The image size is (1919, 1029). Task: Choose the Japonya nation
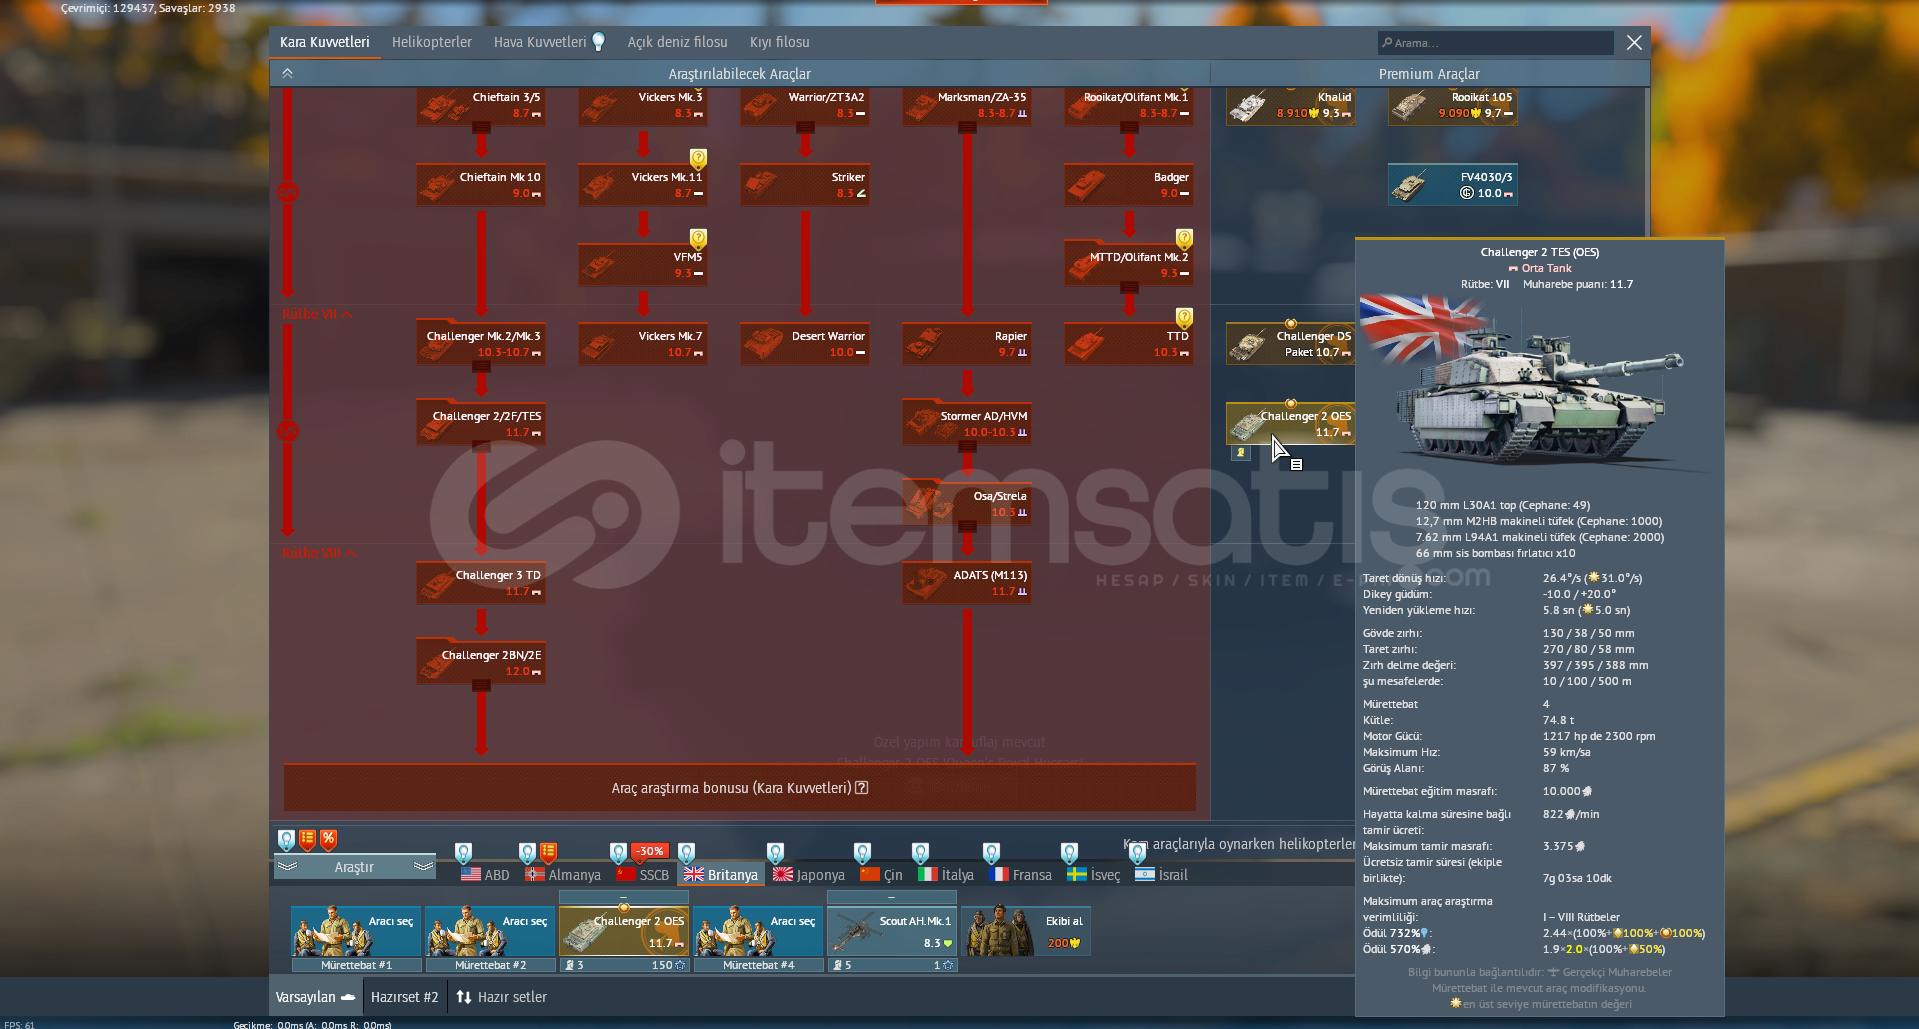tap(808, 875)
